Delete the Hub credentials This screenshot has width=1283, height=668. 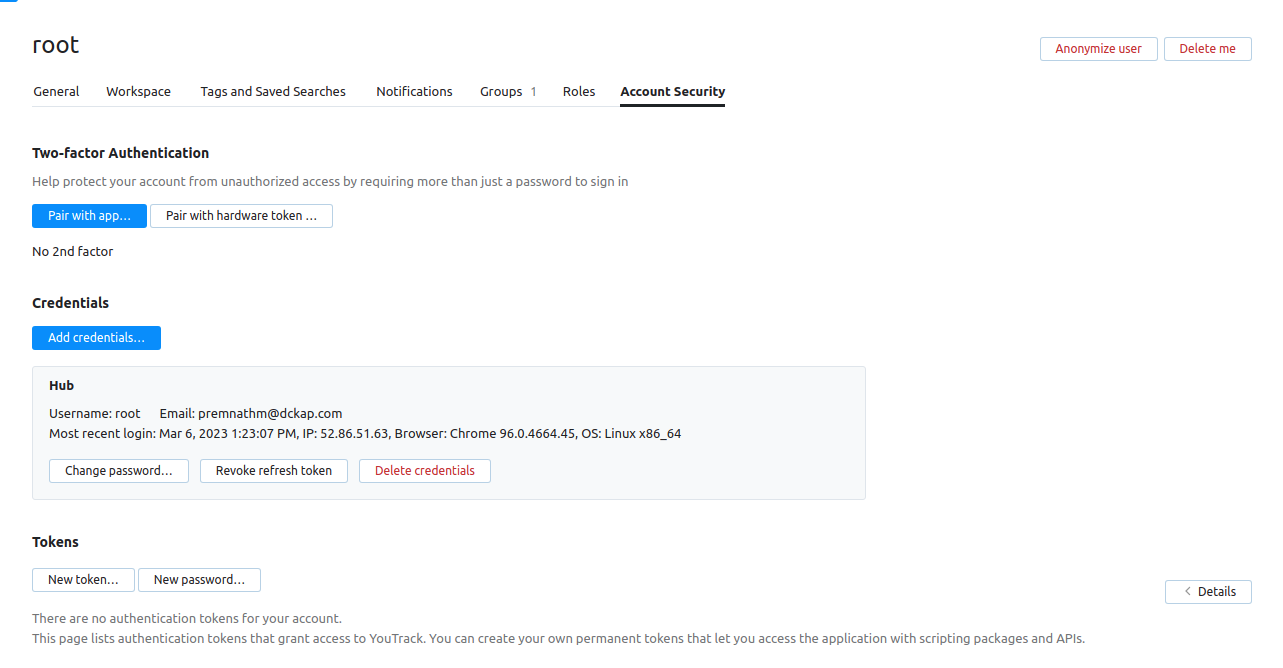(424, 470)
